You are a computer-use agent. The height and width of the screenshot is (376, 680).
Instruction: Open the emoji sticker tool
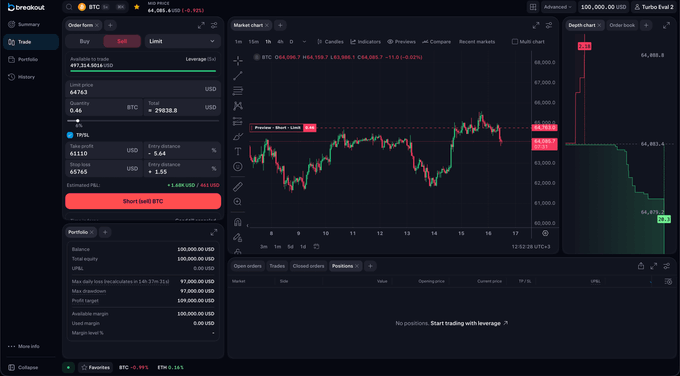pyautogui.click(x=238, y=167)
